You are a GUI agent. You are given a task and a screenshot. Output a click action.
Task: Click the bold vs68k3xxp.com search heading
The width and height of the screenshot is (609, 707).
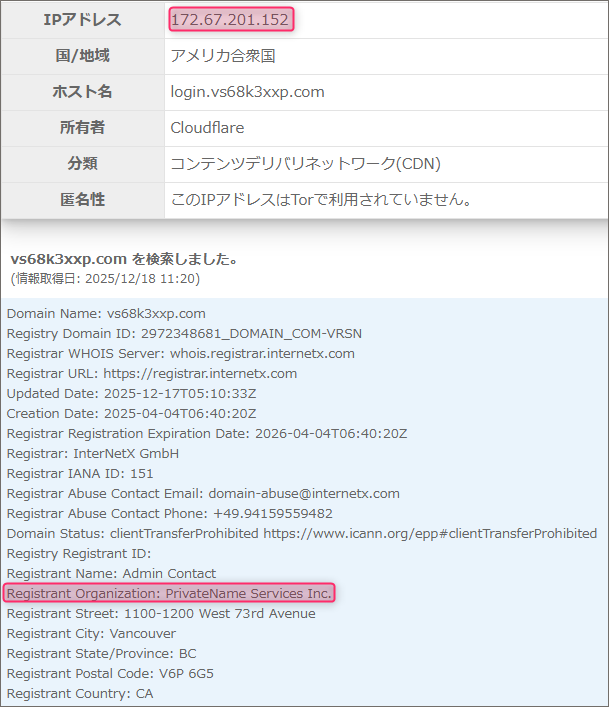pyautogui.click(x=69, y=259)
